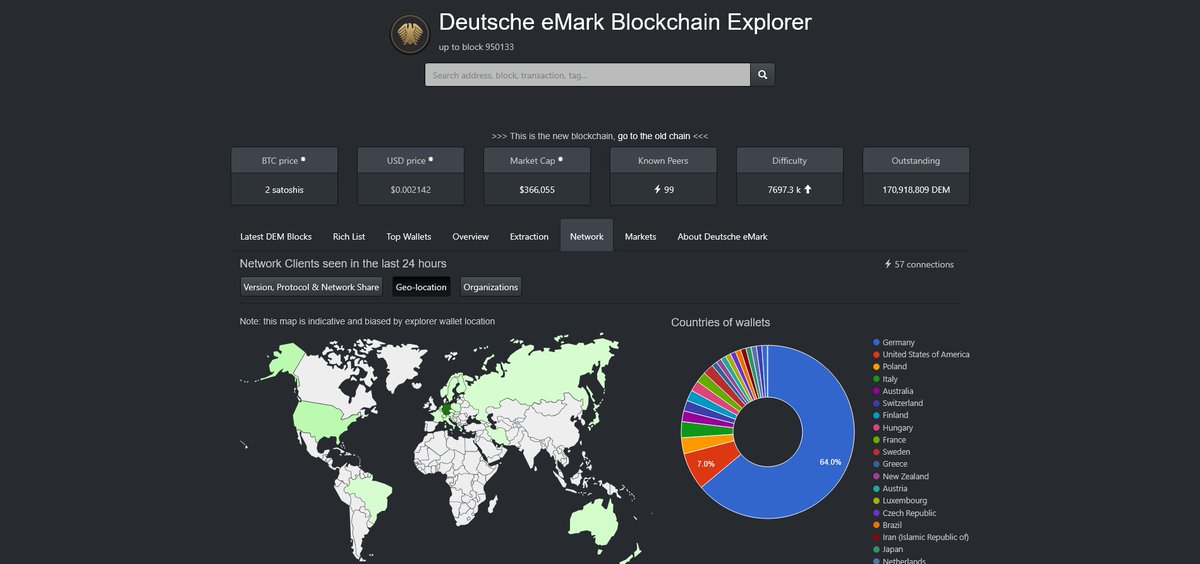Click the Iran (Islamic Republic of) legend label

[926, 537]
